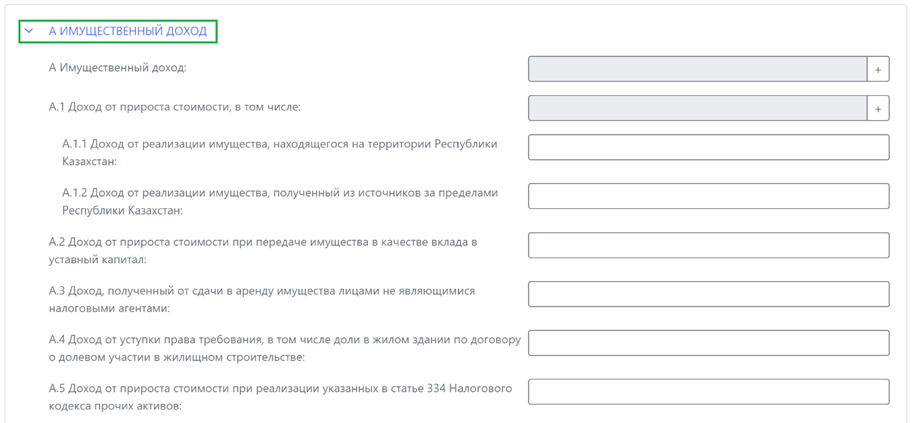Activate the А.4 уступка права требования input

(x=708, y=343)
